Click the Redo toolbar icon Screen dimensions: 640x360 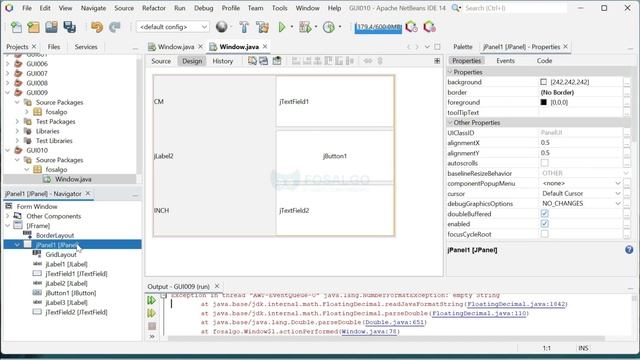115,27
